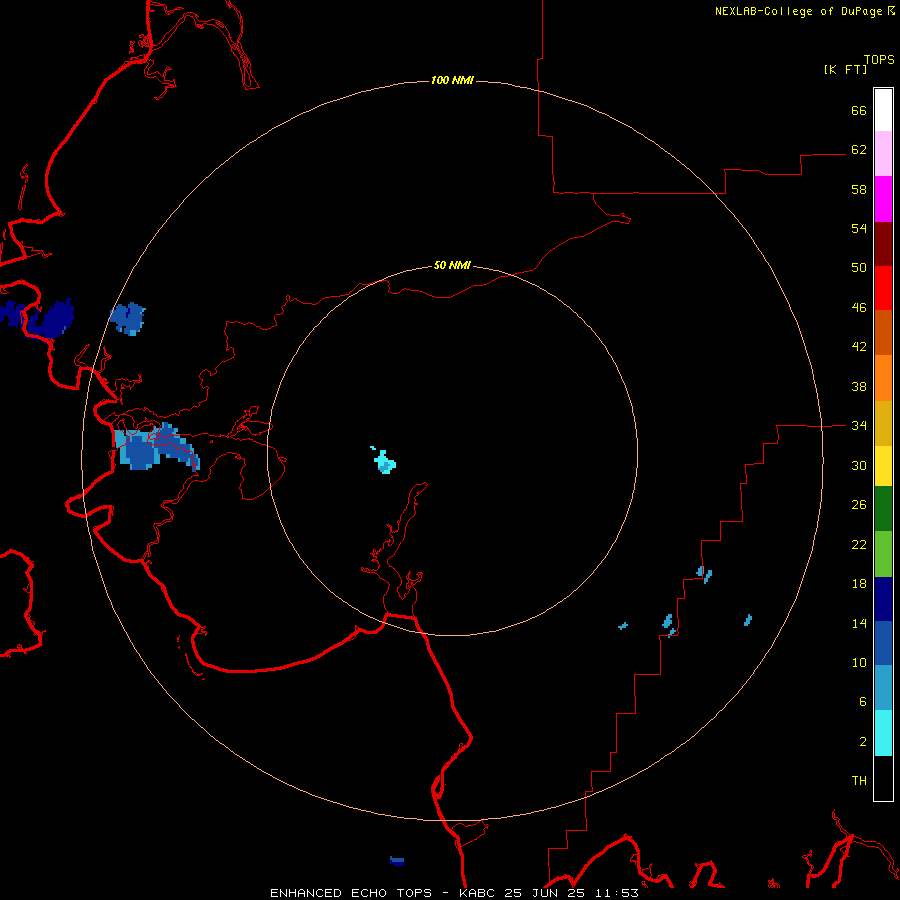The image size is (900, 900).
Task: Click the white swatch in the tops legend
Action: (x=883, y=110)
